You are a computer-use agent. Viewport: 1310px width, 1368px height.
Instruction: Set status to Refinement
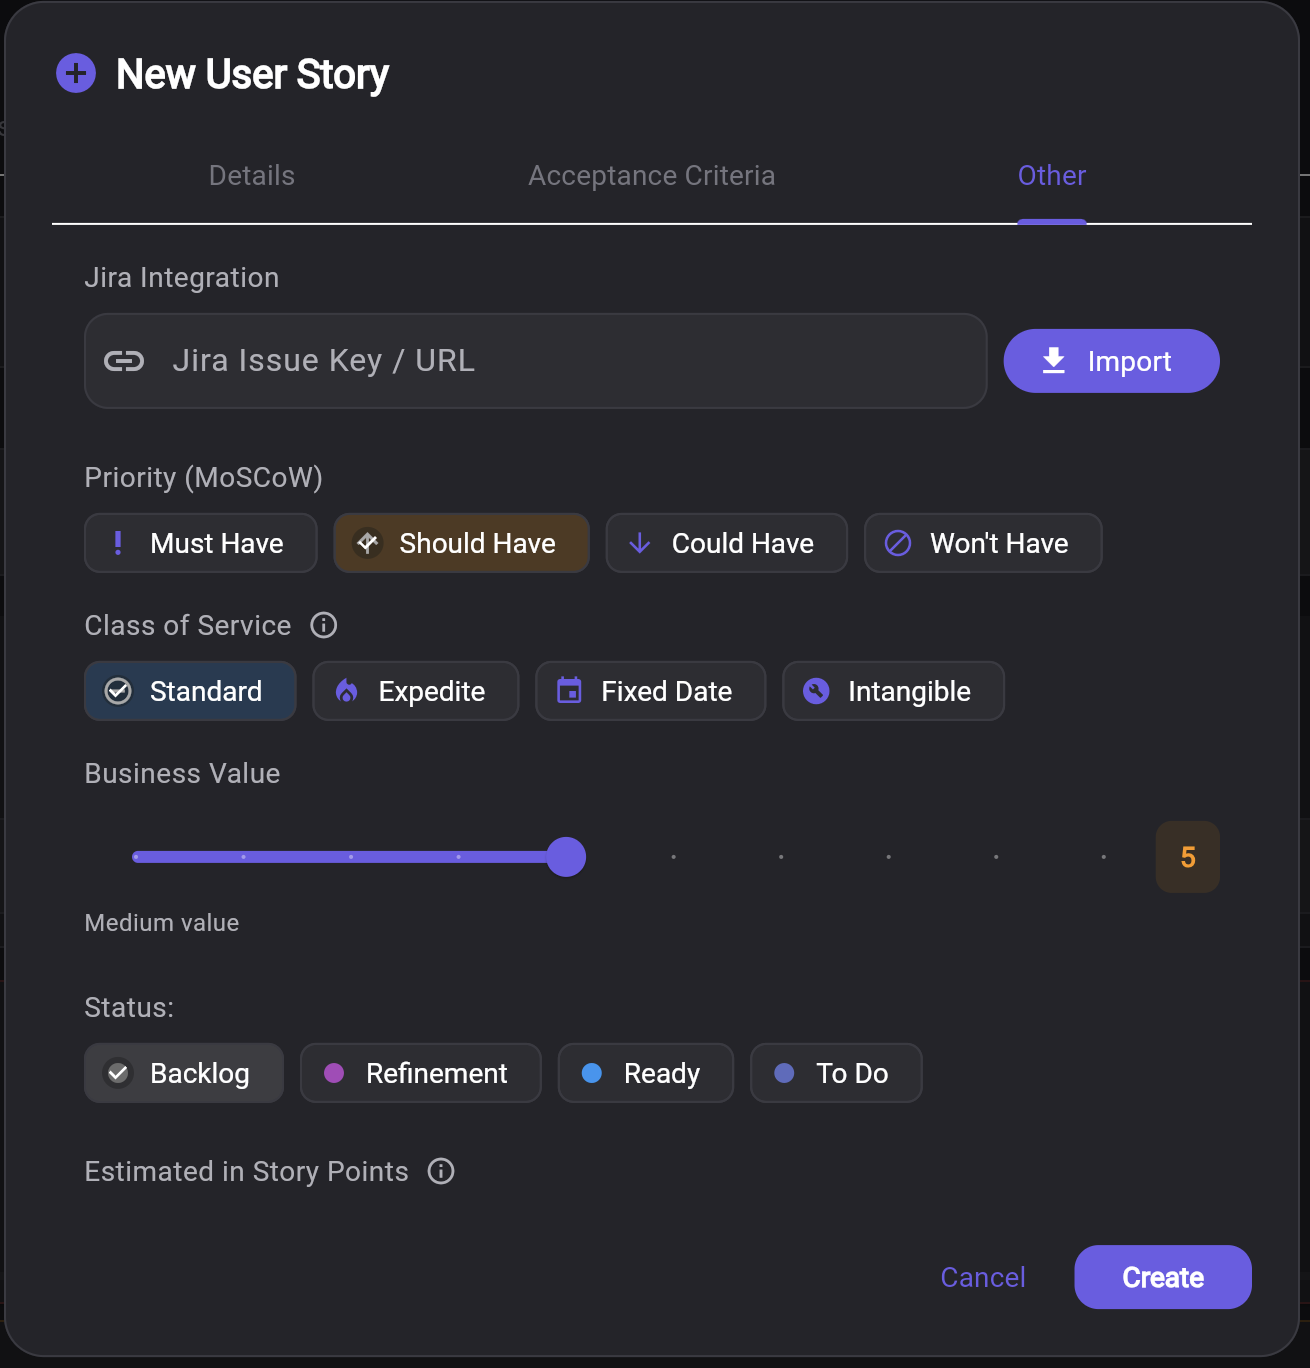pyautogui.click(x=420, y=1073)
